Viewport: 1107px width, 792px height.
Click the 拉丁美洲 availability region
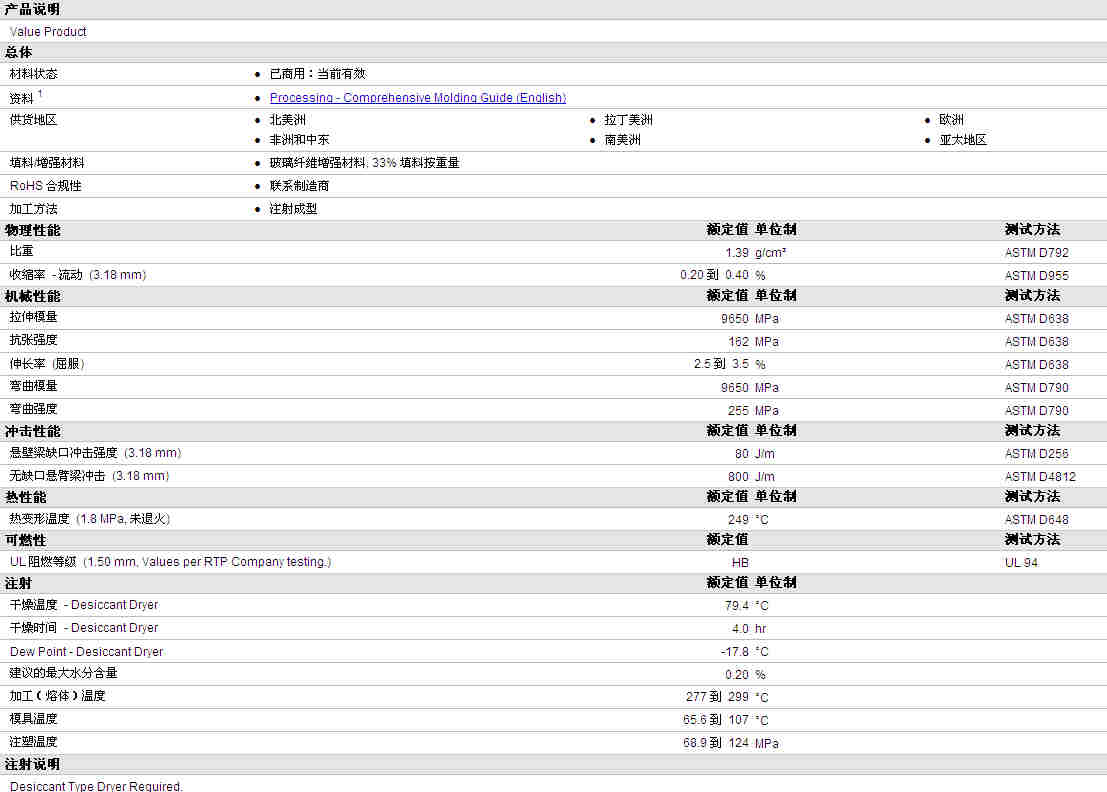[628, 120]
